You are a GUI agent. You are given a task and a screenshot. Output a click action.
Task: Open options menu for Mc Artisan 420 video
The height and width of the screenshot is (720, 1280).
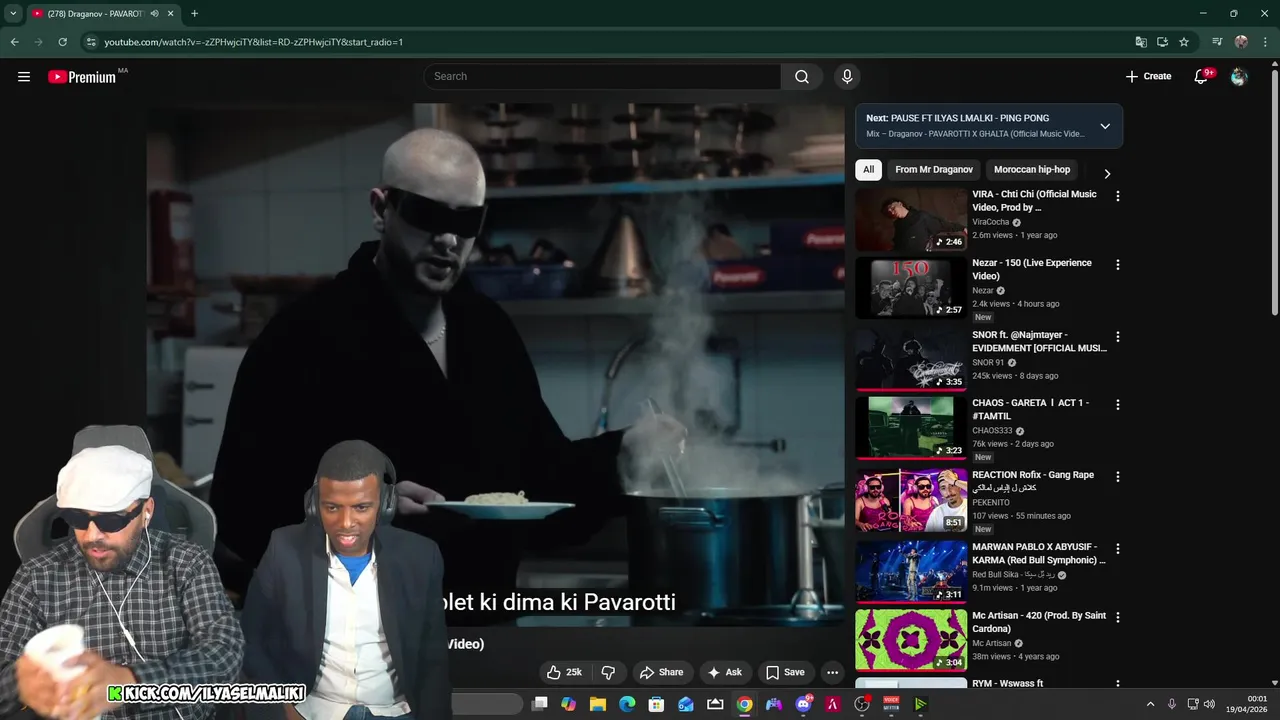[x=1117, y=618]
